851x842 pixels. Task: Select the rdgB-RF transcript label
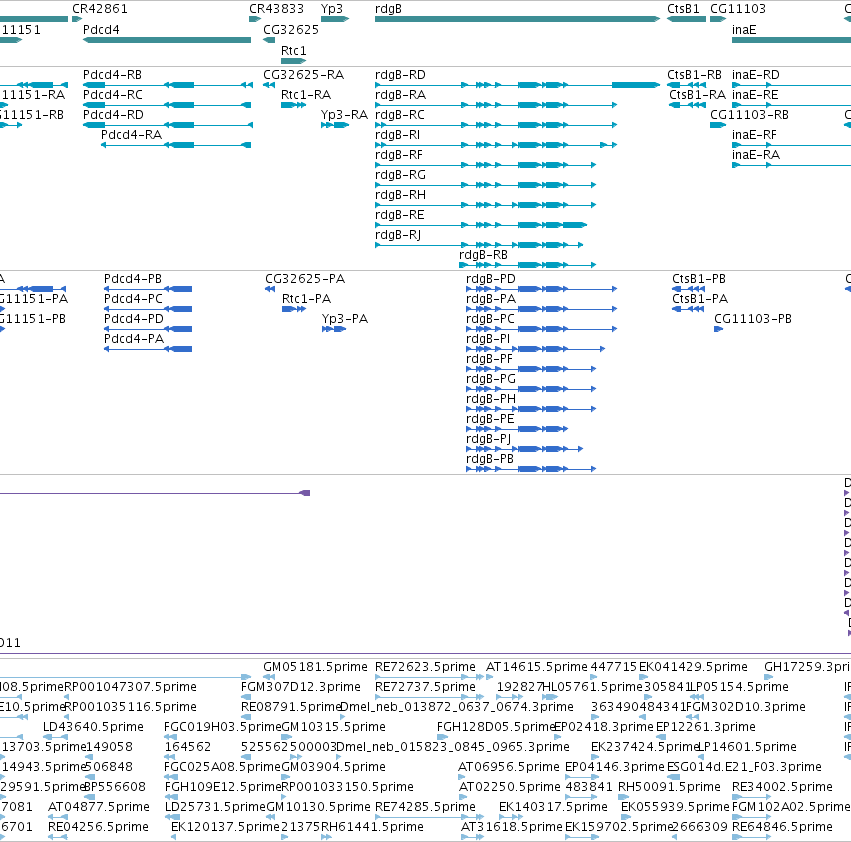pyautogui.click(x=398, y=155)
